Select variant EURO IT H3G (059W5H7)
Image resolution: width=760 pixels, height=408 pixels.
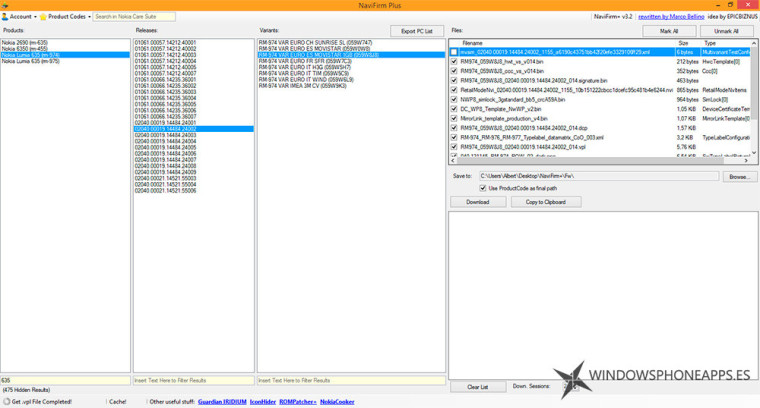click(351, 67)
